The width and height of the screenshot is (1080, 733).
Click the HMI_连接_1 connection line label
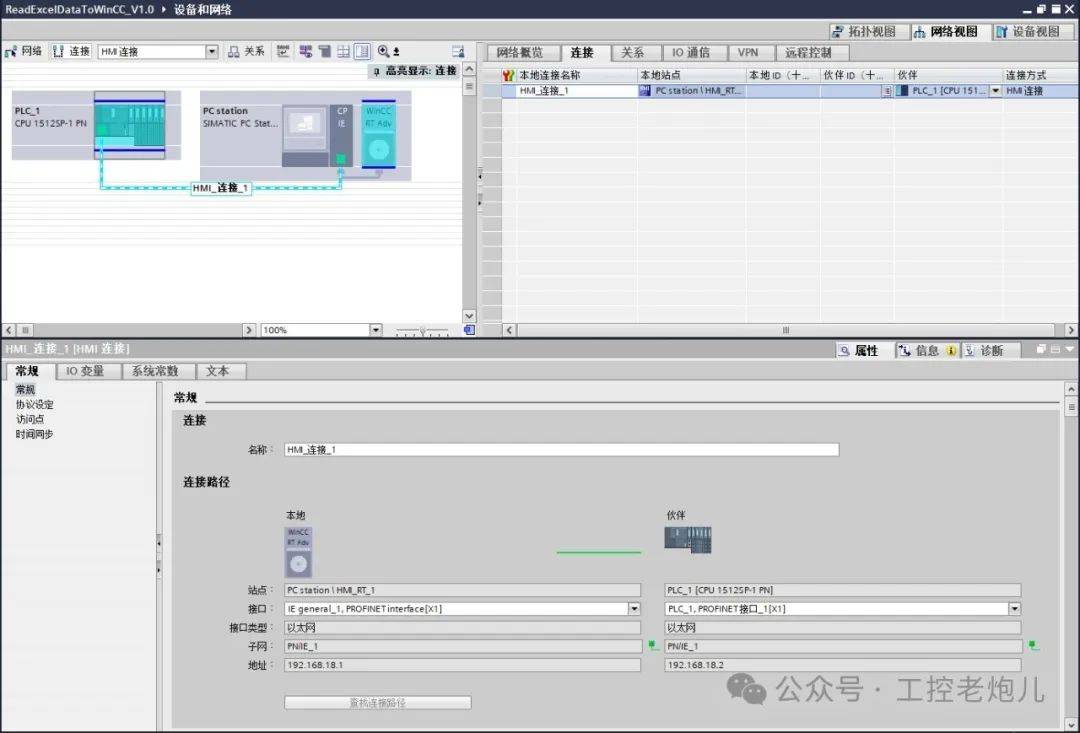(x=220, y=188)
